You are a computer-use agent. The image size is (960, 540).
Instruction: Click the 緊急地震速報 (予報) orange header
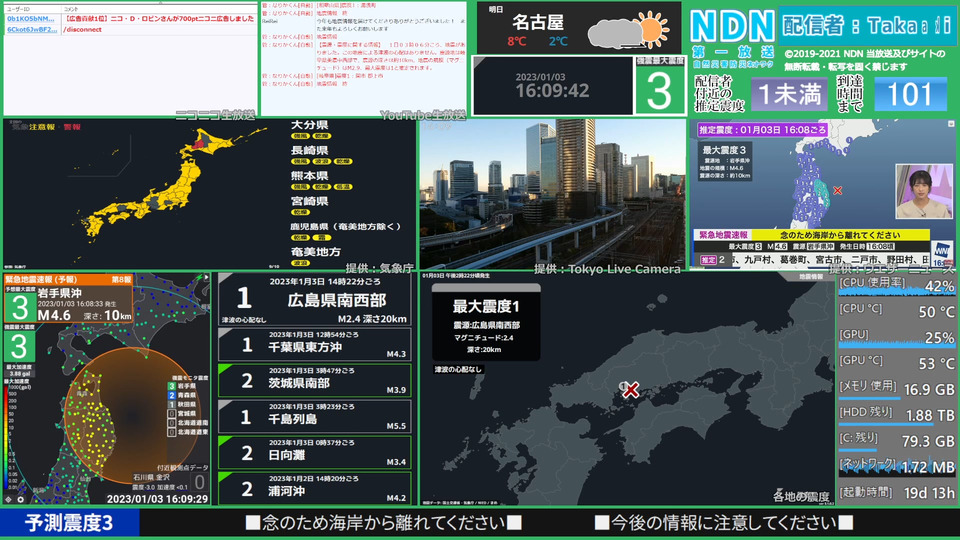[68, 279]
